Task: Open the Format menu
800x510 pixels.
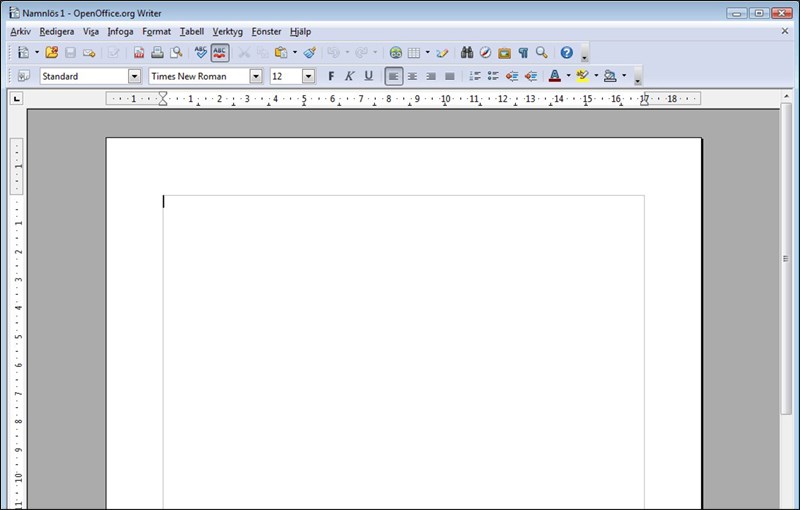Action: pos(157,32)
